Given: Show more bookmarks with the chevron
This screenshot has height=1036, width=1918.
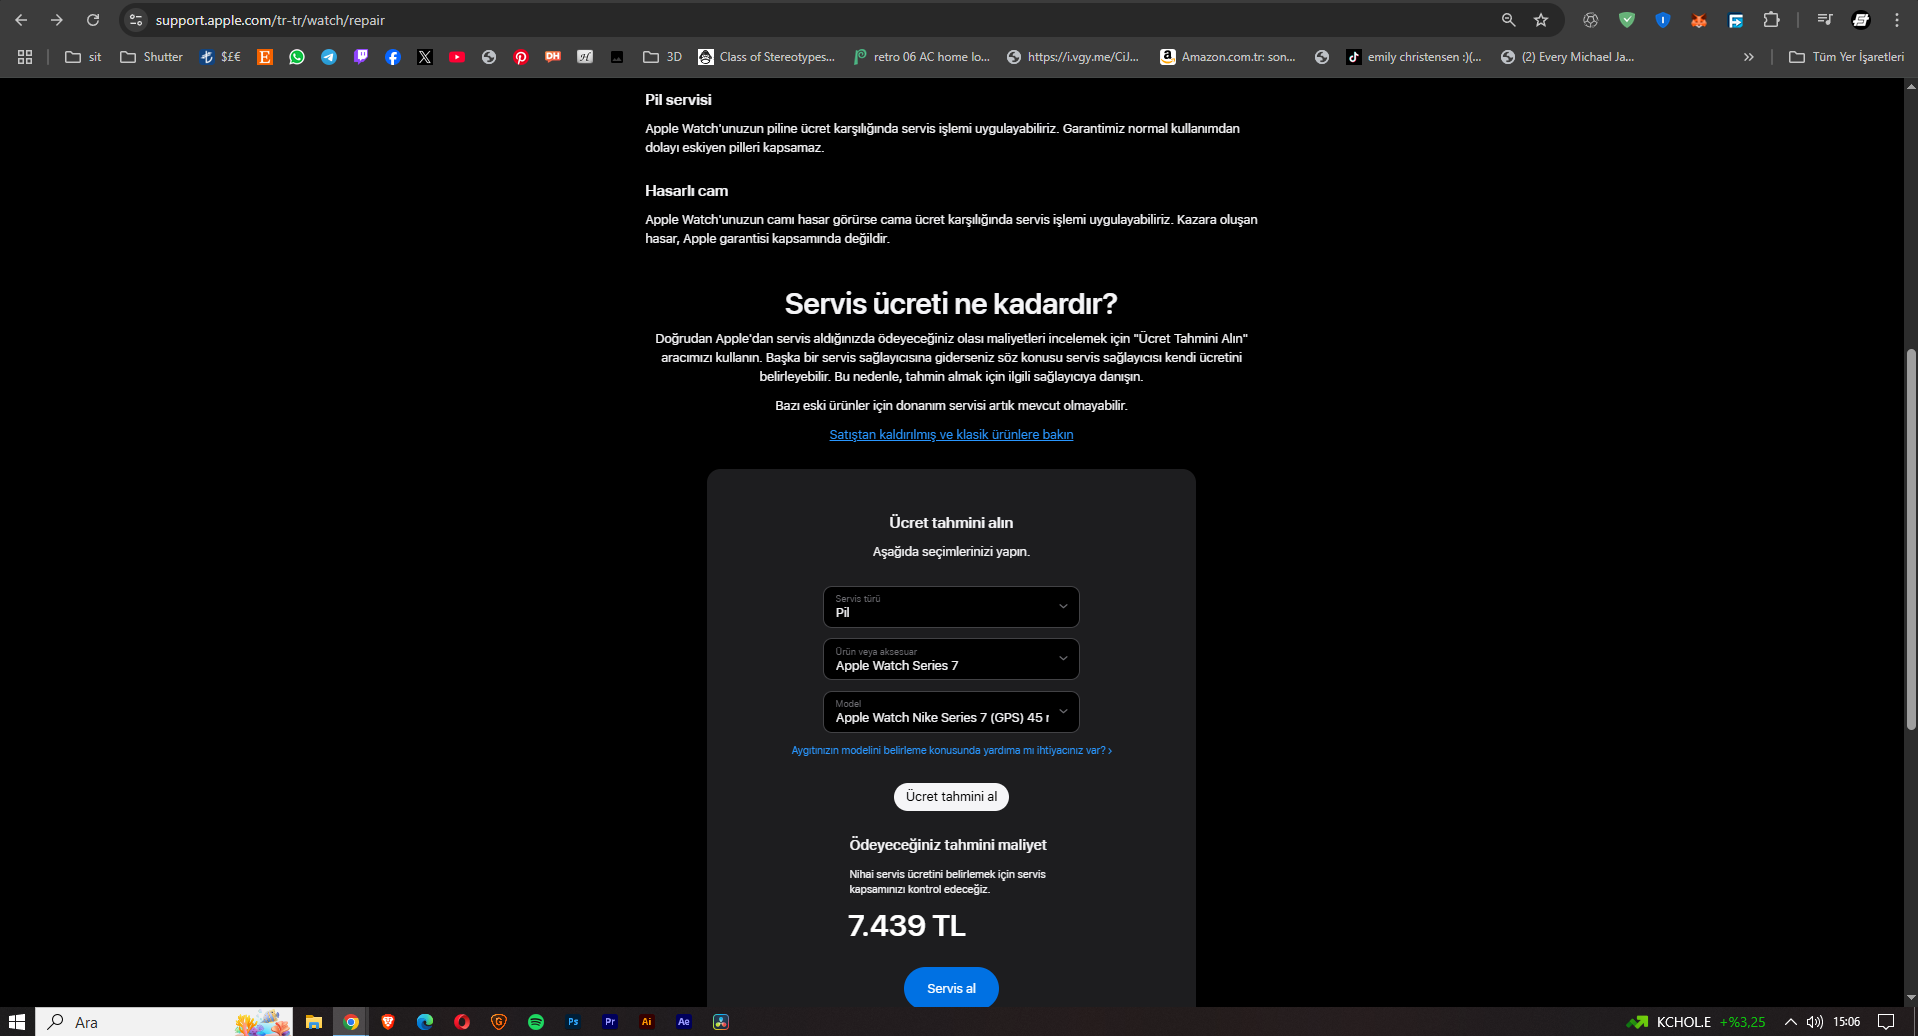Looking at the screenshot, I should pyautogui.click(x=1749, y=57).
